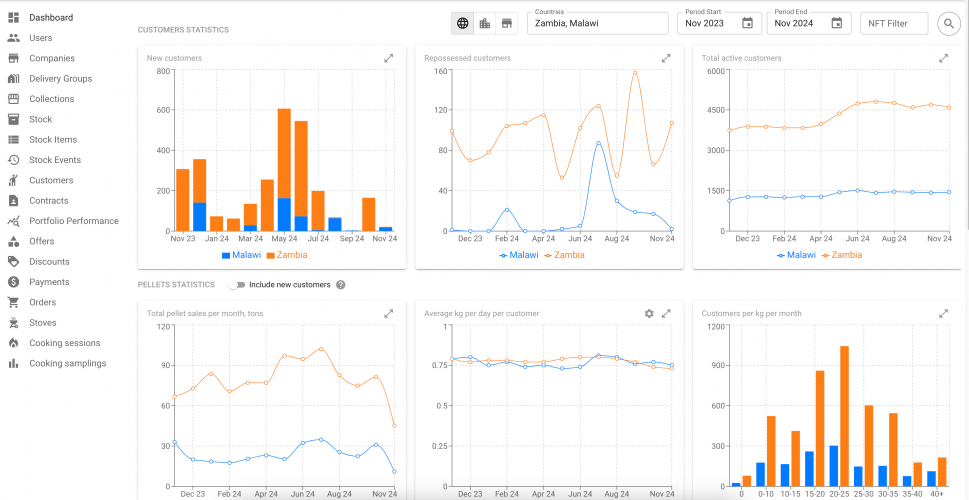Click help icon beside Include new customers
Screen dimensions: 969x500
pyautogui.click(x=341, y=285)
